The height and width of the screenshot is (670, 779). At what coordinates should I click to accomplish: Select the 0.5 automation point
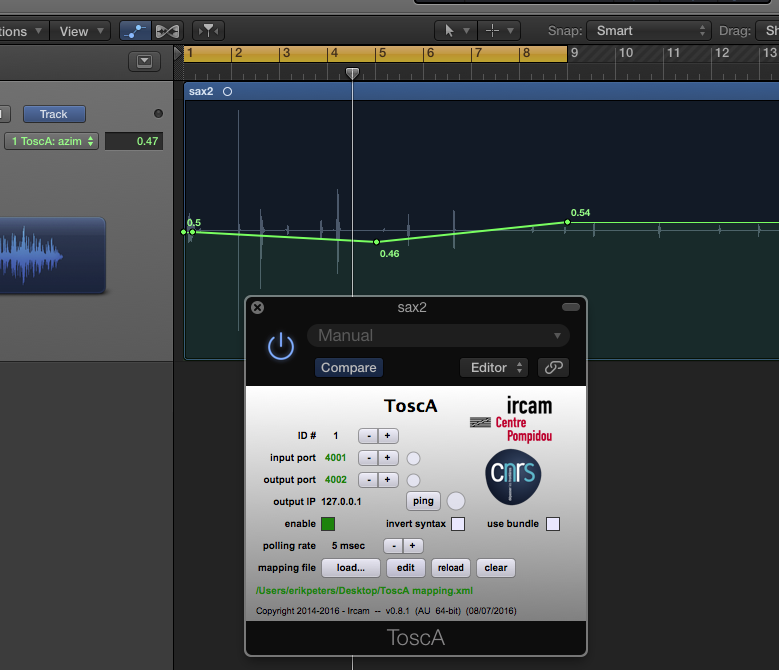point(192,232)
